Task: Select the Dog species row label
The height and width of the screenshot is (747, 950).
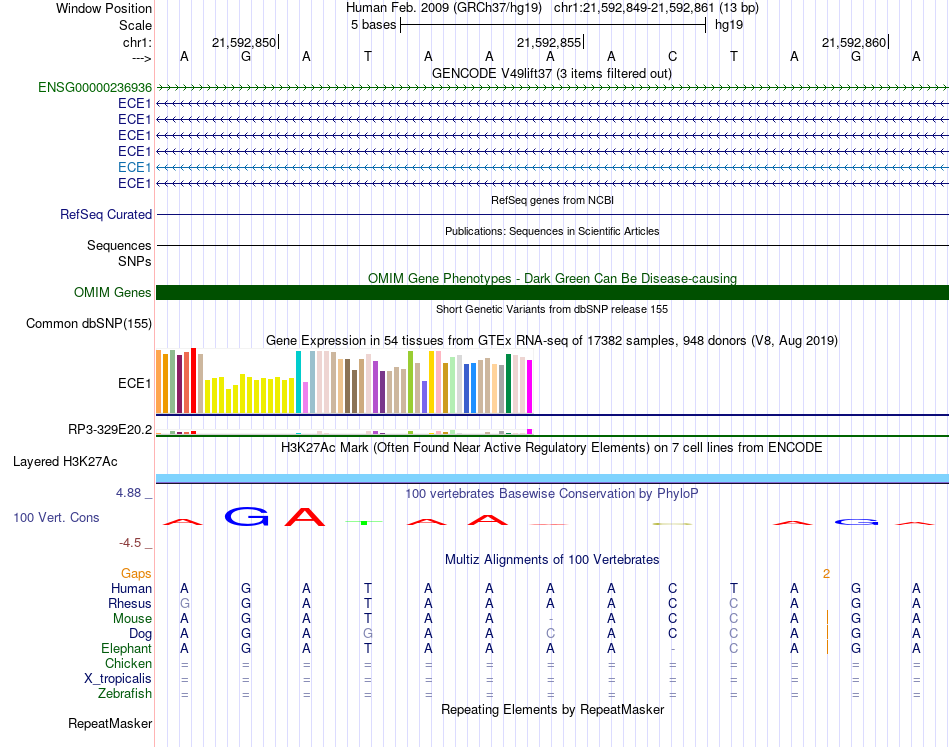Action: [140, 634]
